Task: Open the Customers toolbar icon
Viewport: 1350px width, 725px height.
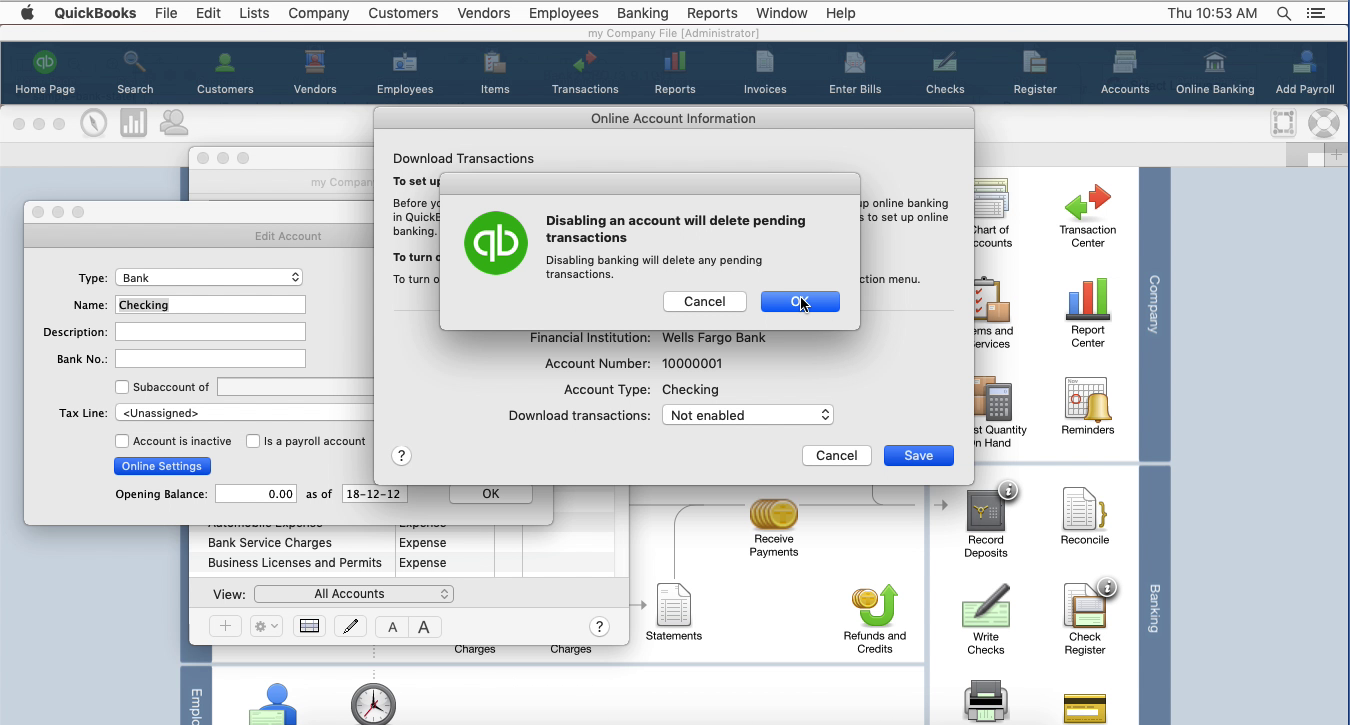Action: (x=225, y=73)
